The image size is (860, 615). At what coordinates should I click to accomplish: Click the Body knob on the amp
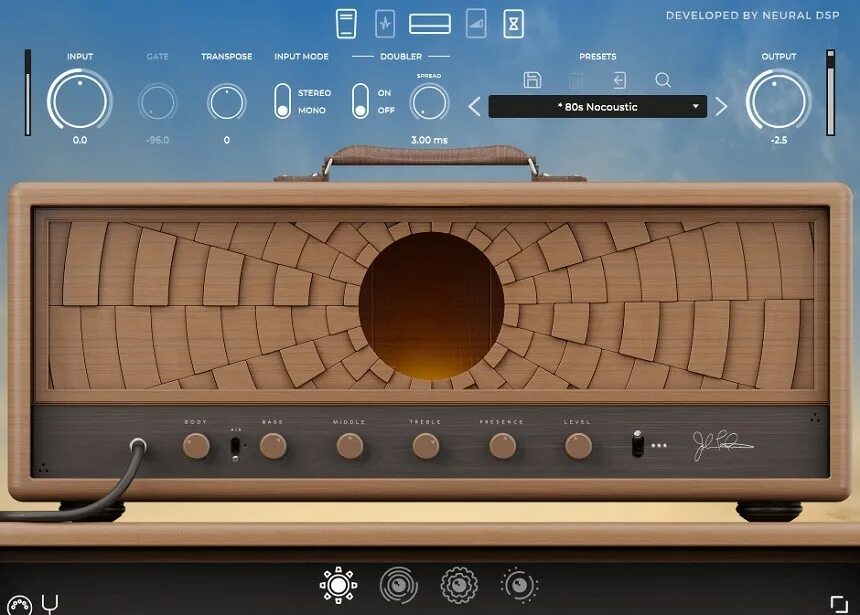(x=196, y=446)
